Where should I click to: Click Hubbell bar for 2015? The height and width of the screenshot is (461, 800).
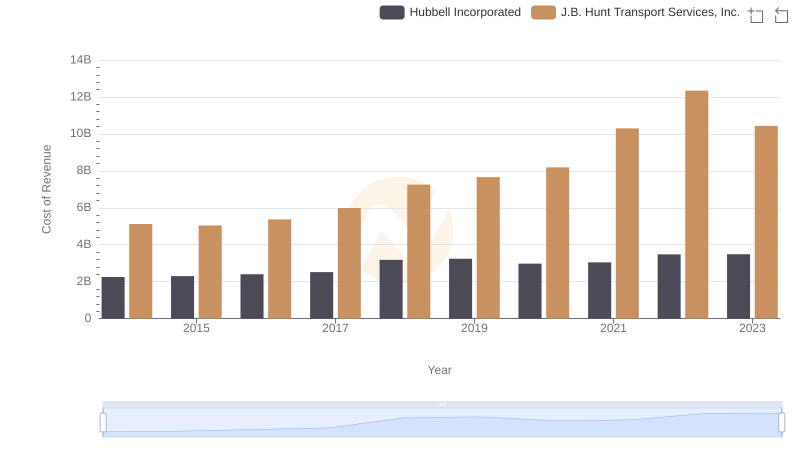[183, 297]
